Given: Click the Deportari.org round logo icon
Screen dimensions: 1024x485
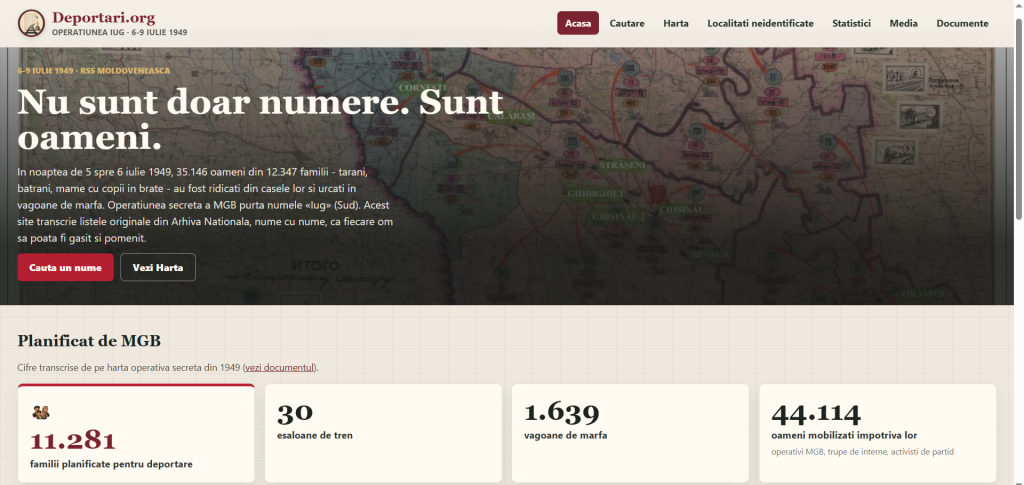Looking at the screenshot, I should [x=31, y=23].
